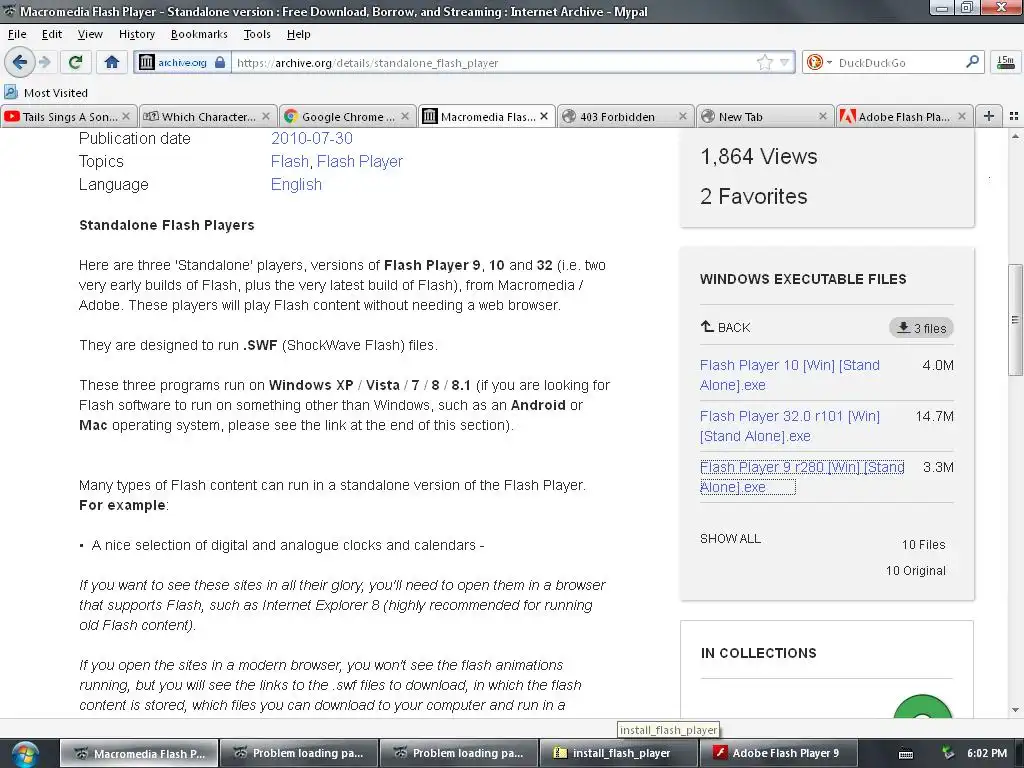Click the scrollbar up arrow
The width and height of the screenshot is (1024, 768).
(x=1016, y=136)
